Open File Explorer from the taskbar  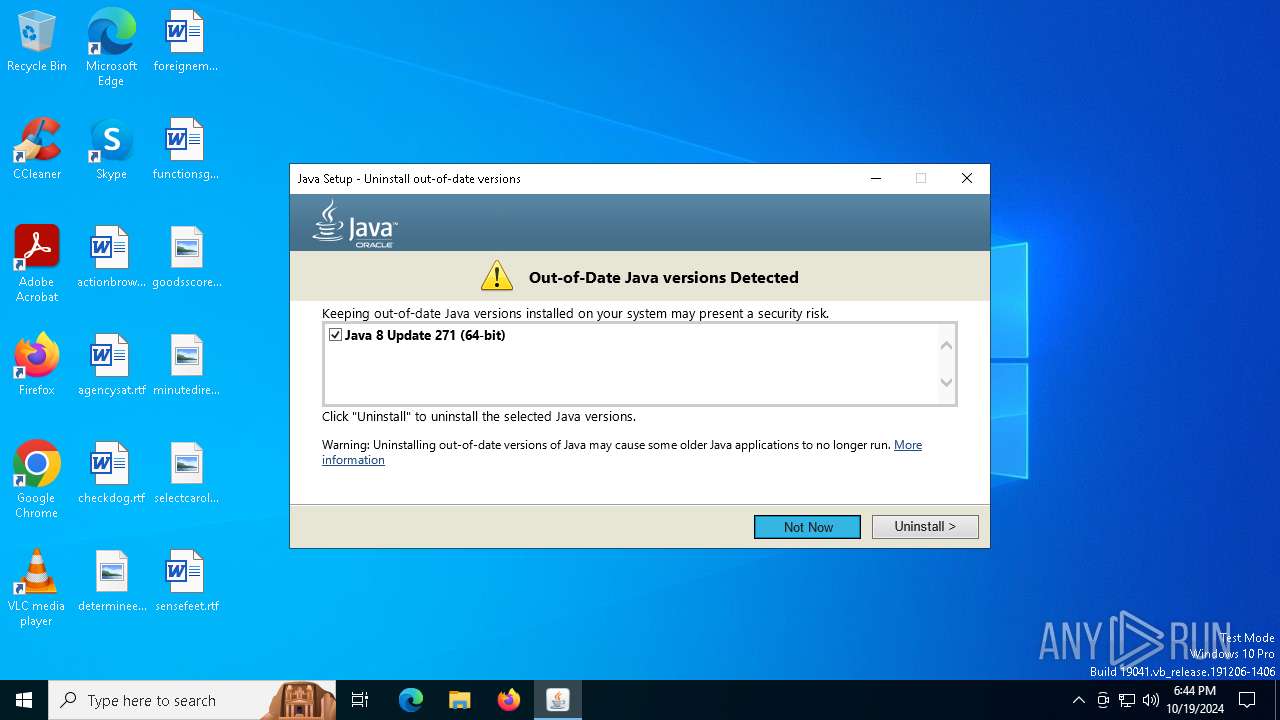pyautogui.click(x=460, y=700)
